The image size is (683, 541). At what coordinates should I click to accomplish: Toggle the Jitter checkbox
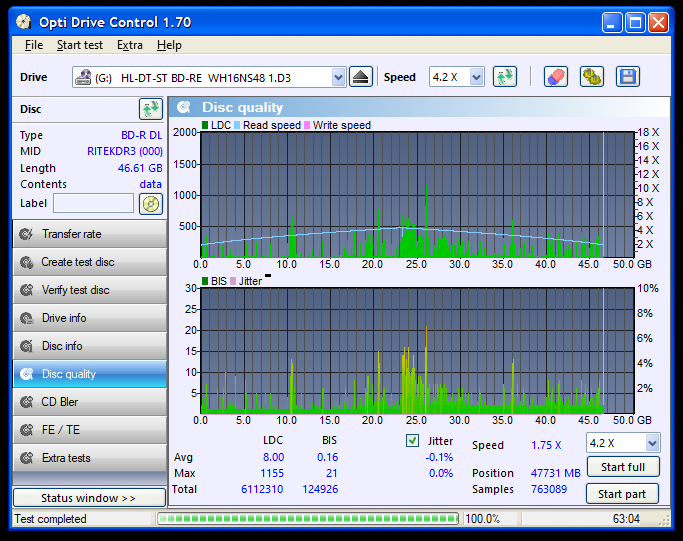(412, 441)
